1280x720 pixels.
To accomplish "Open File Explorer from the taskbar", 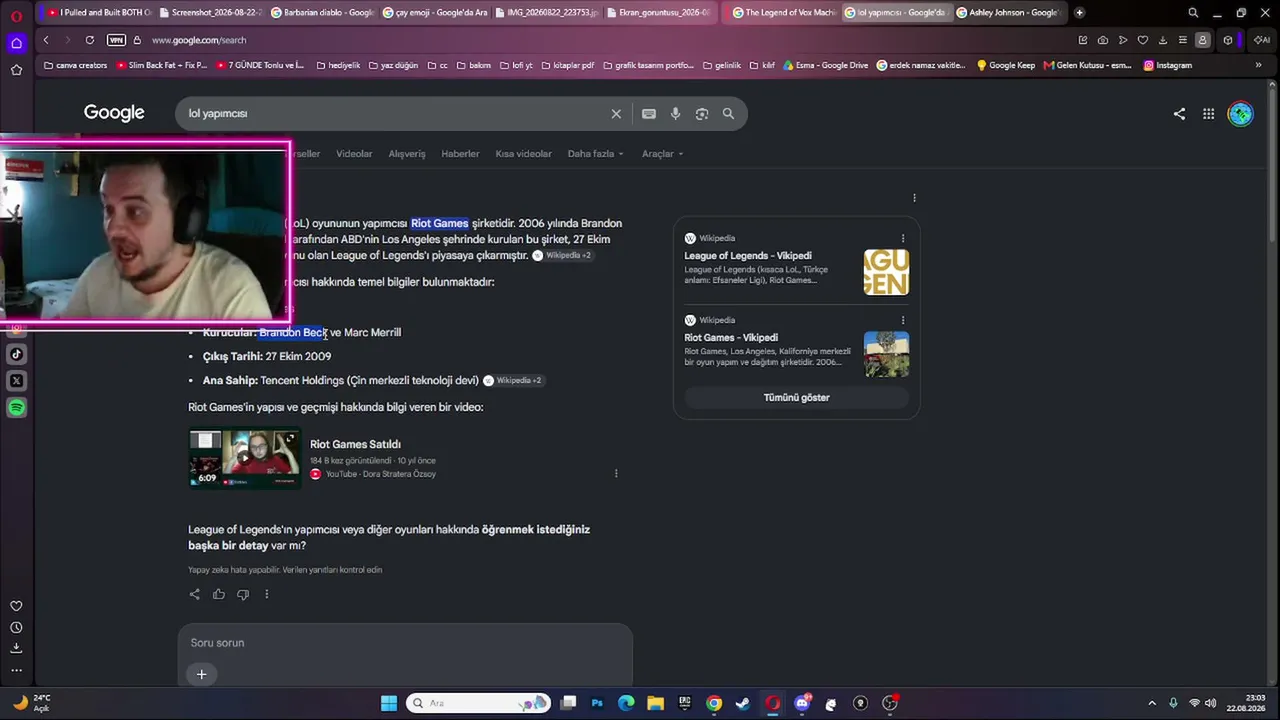I will pyautogui.click(x=655, y=703).
